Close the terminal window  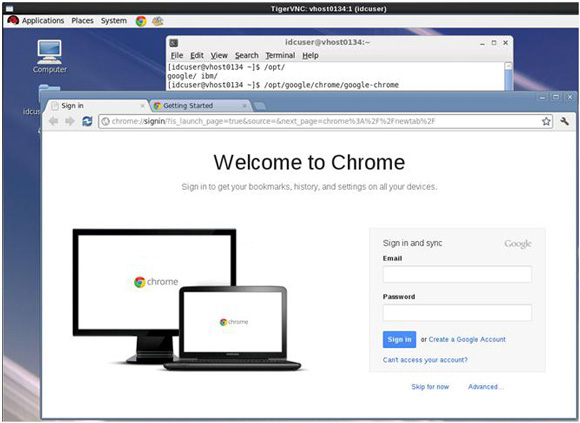506,43
